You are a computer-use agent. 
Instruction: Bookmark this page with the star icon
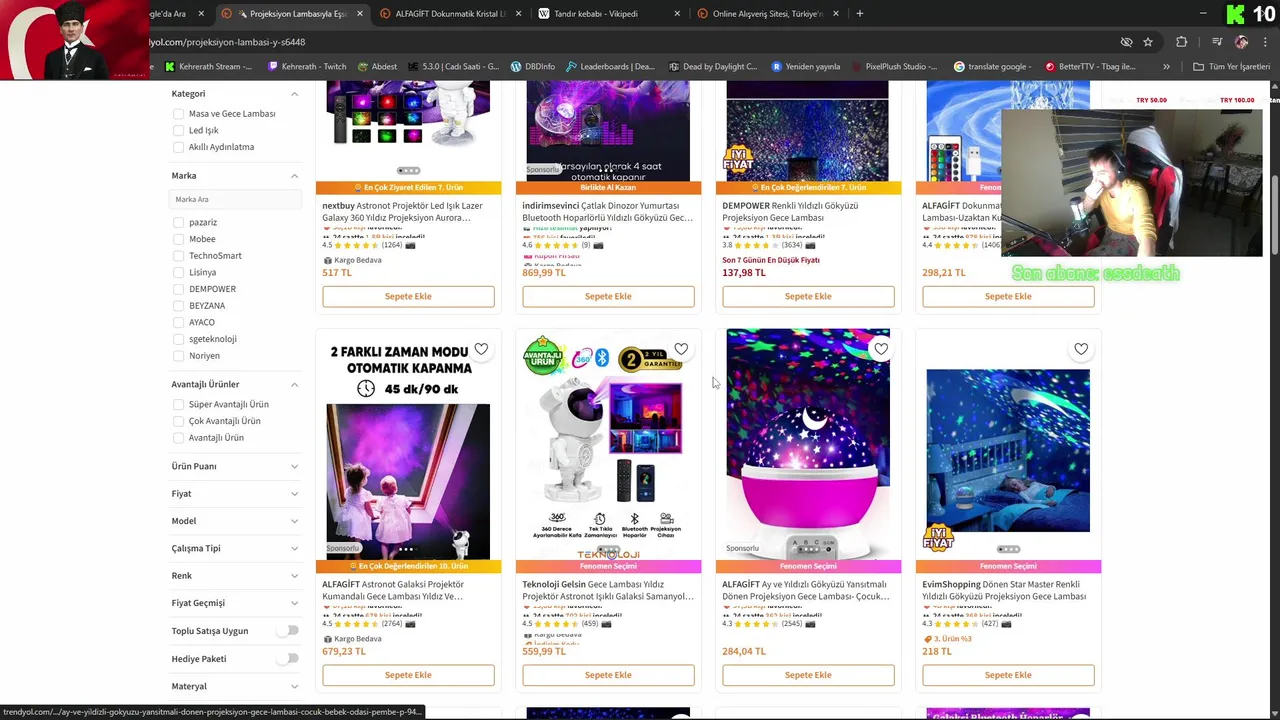(1148, 42)
